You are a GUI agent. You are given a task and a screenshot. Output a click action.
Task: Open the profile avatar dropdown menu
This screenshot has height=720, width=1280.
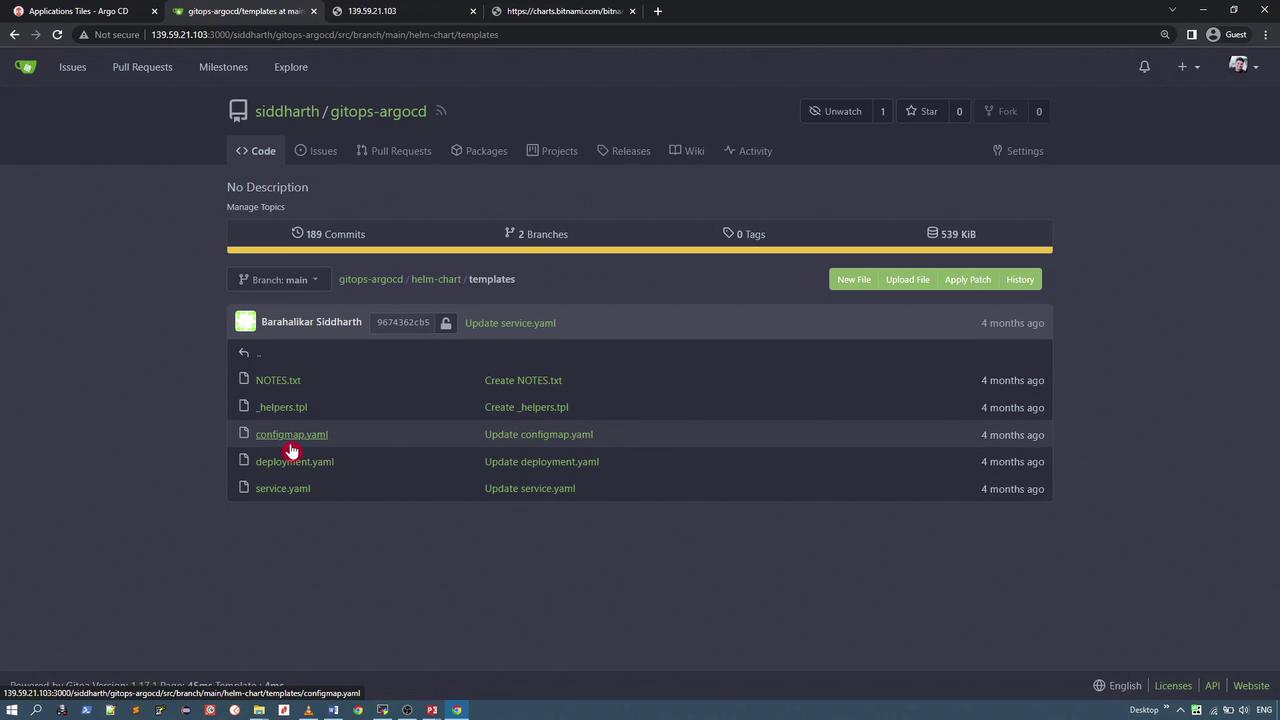coord(1243,67)
